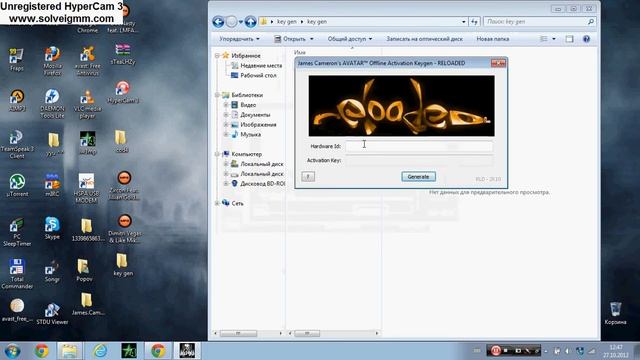This screenshot has width=640, height=360.
Task: Open PC SleepTimer desktop shortcut
Action: (x=17, y=232)
